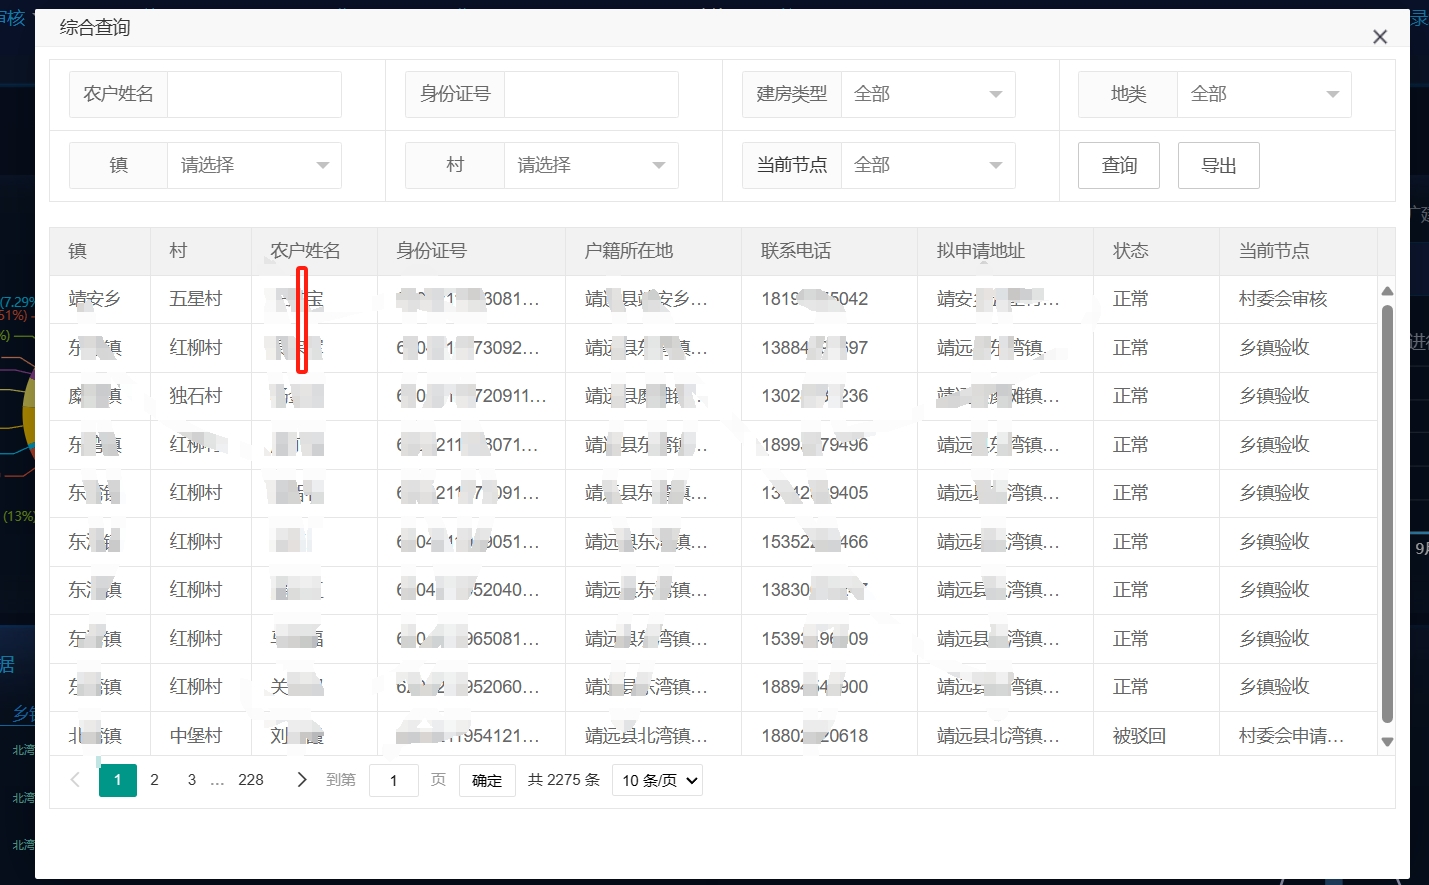This screenshot has width=1429, height=885.
Task: Click the 身份证号 column header
Action: 471,251
